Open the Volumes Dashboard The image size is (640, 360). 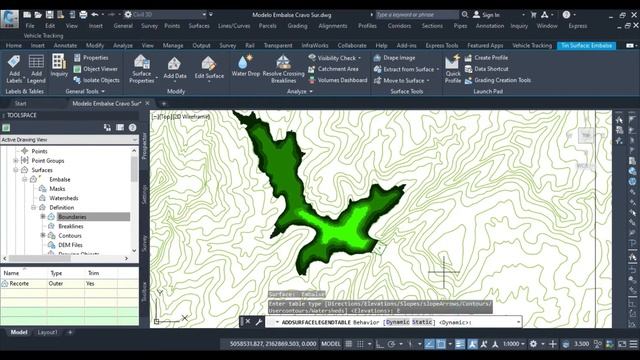point(338,80)
